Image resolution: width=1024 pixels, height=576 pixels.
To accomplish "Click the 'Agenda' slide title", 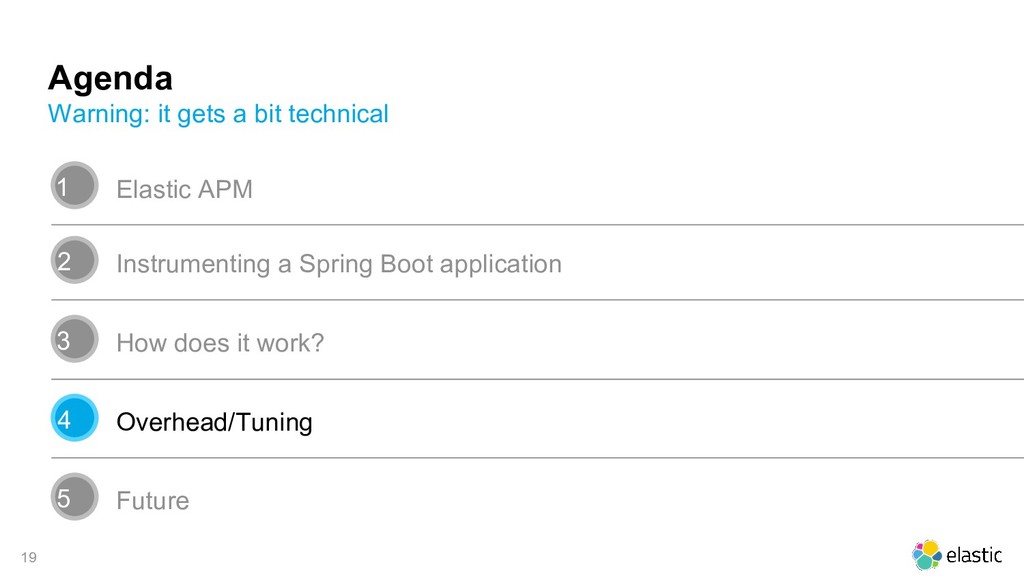I will tap(111, 77).
